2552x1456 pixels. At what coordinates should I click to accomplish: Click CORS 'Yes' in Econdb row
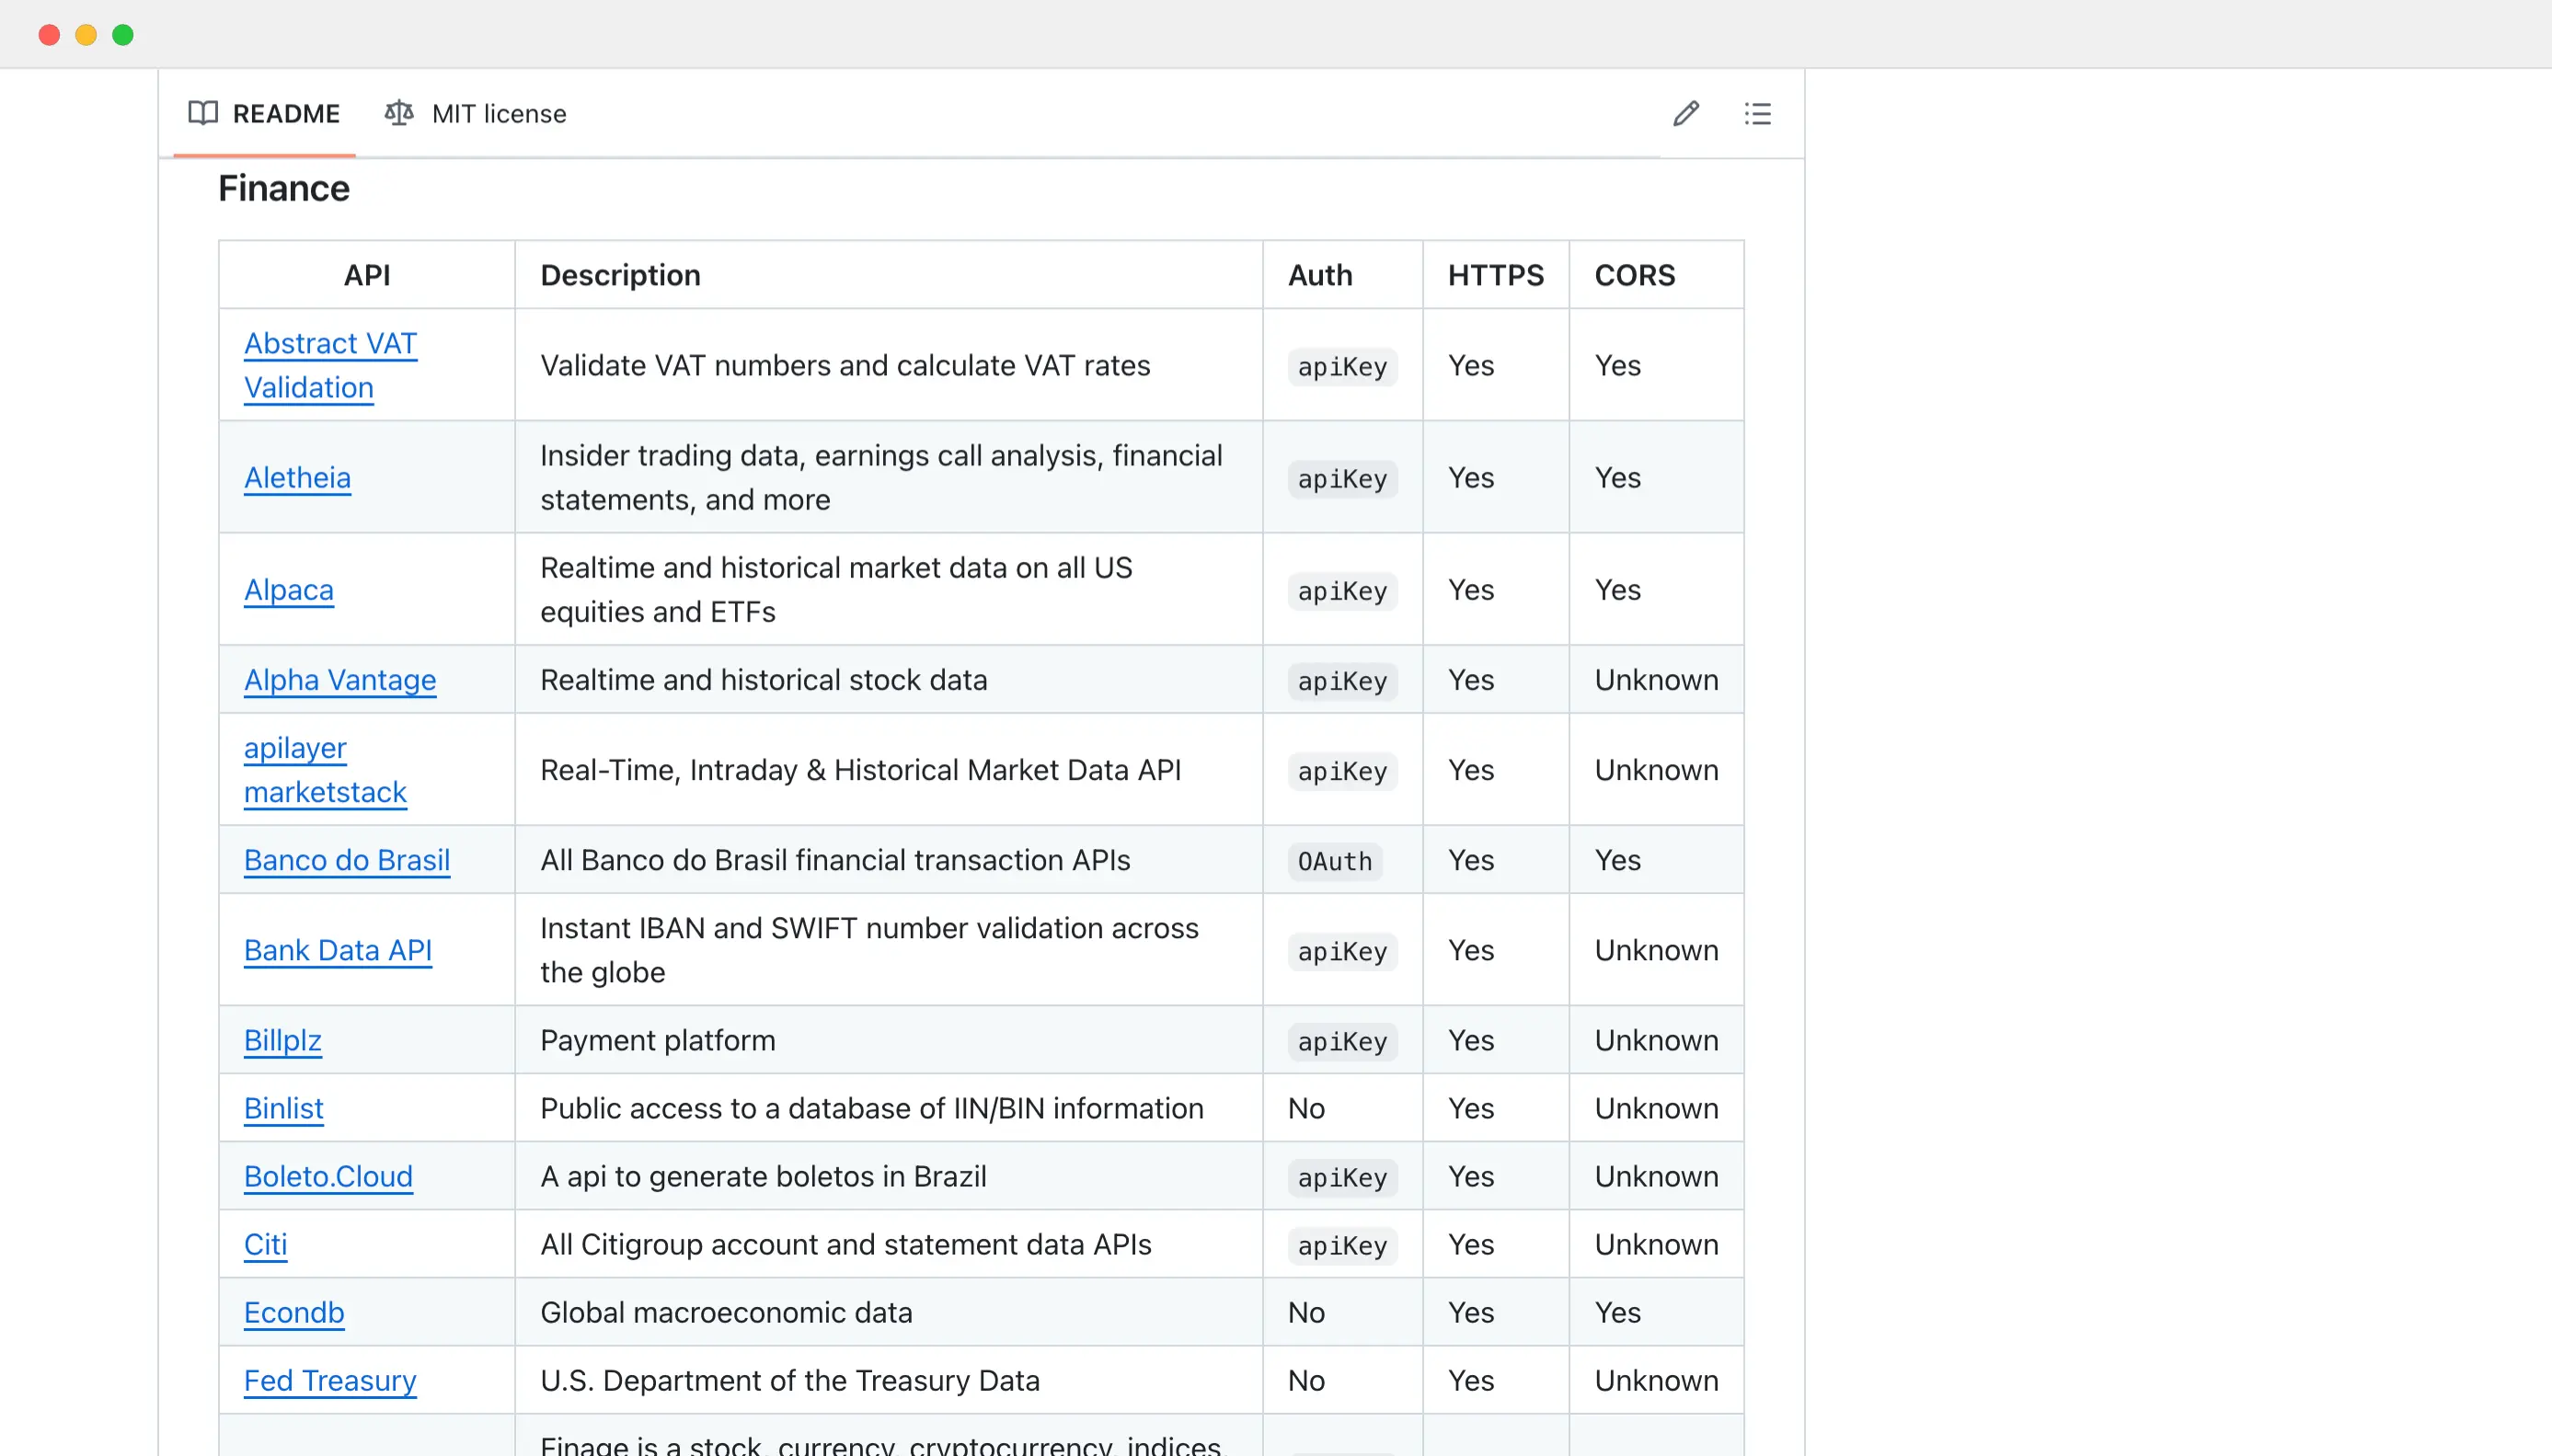(1617, 1312)
